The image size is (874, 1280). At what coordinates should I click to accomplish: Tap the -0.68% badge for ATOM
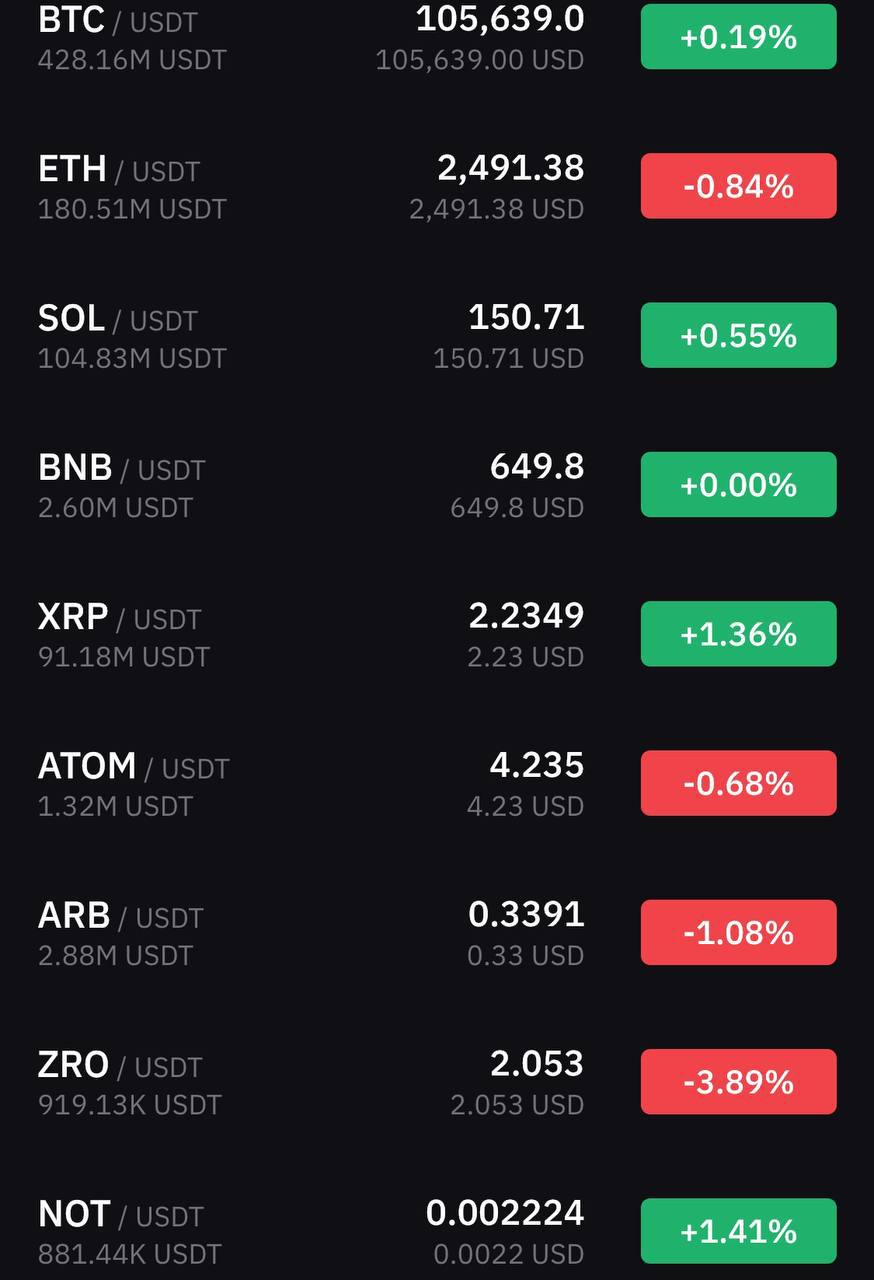[x=738, y=783]
